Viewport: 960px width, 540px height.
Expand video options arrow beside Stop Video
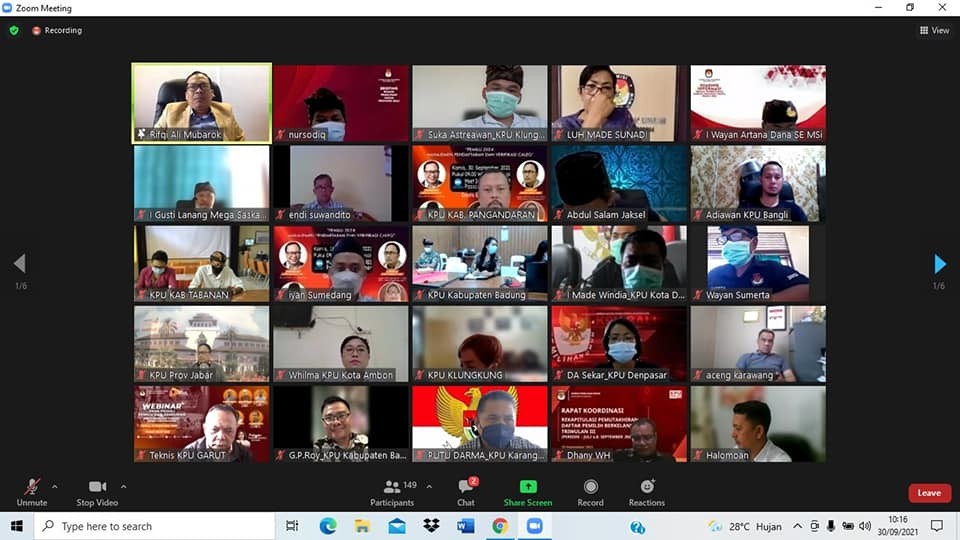tap(124, 487)
